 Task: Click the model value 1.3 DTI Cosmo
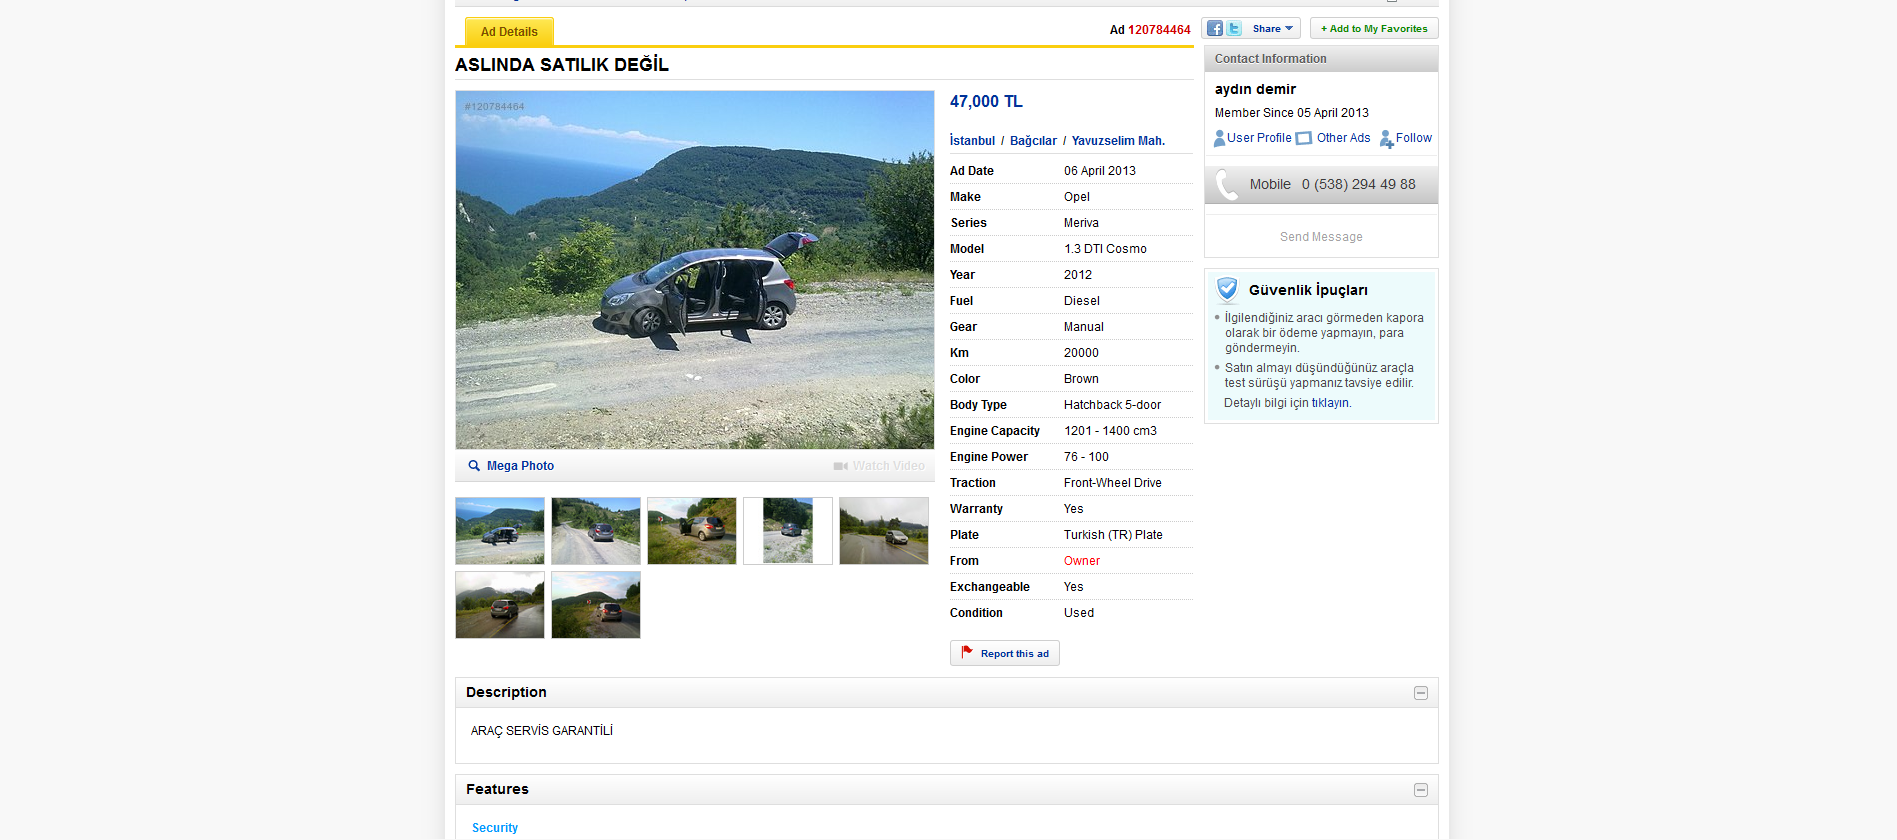(1105, 249)
